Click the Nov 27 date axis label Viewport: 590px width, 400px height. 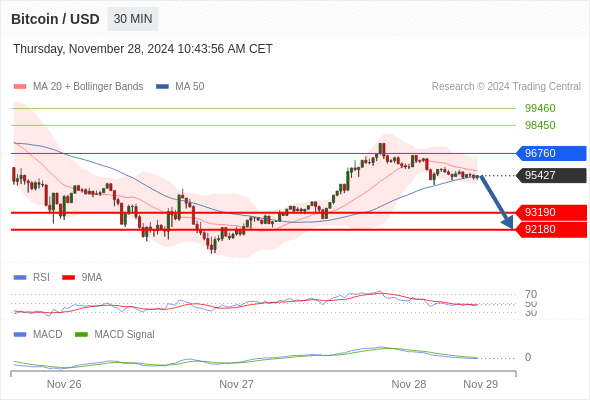[236, 384]
